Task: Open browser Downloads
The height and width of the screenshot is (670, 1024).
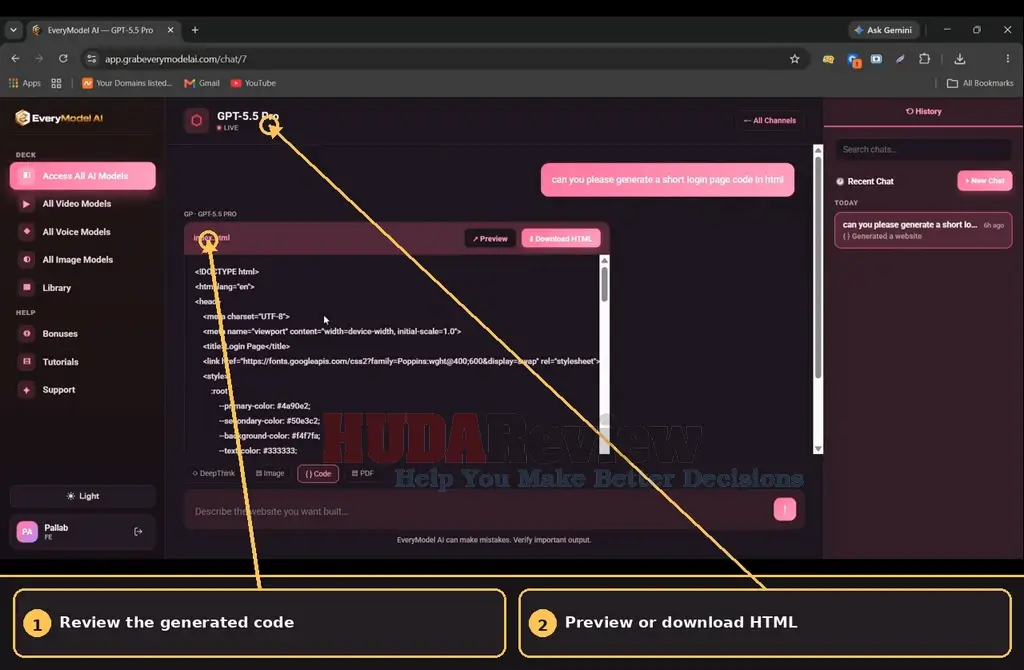Action: point(959,59)
